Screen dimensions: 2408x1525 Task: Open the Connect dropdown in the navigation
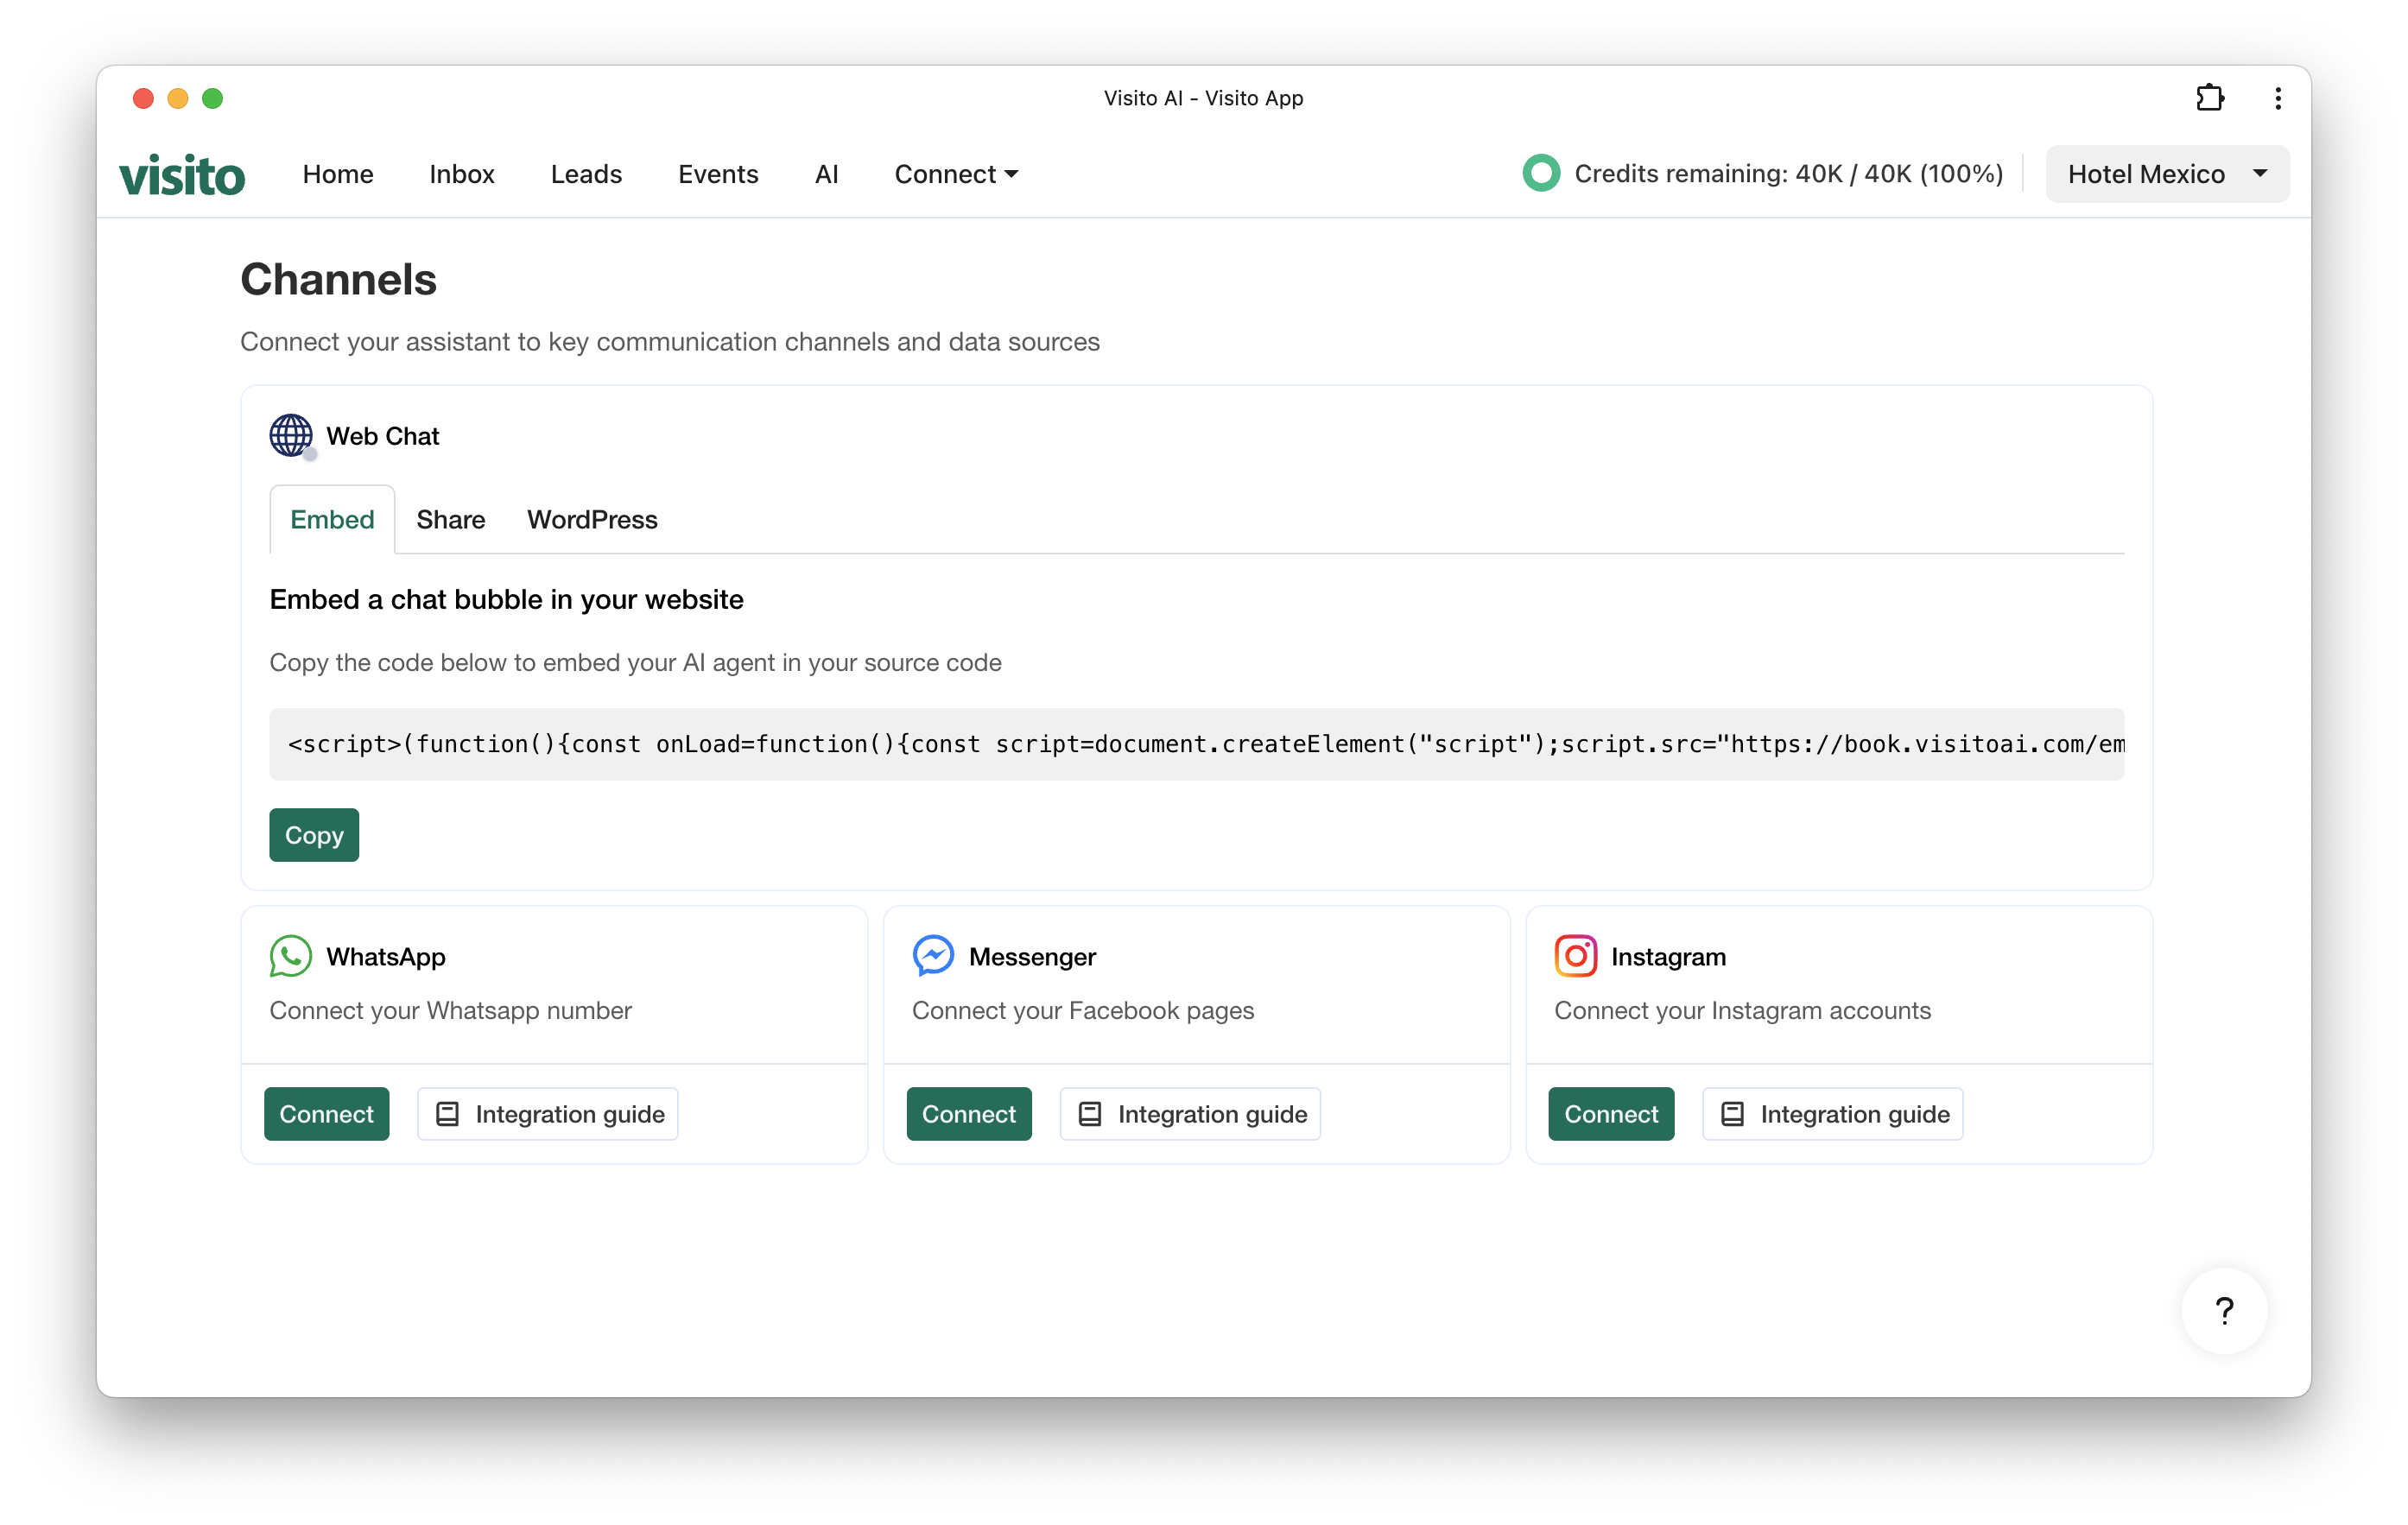tap(954, 173)
